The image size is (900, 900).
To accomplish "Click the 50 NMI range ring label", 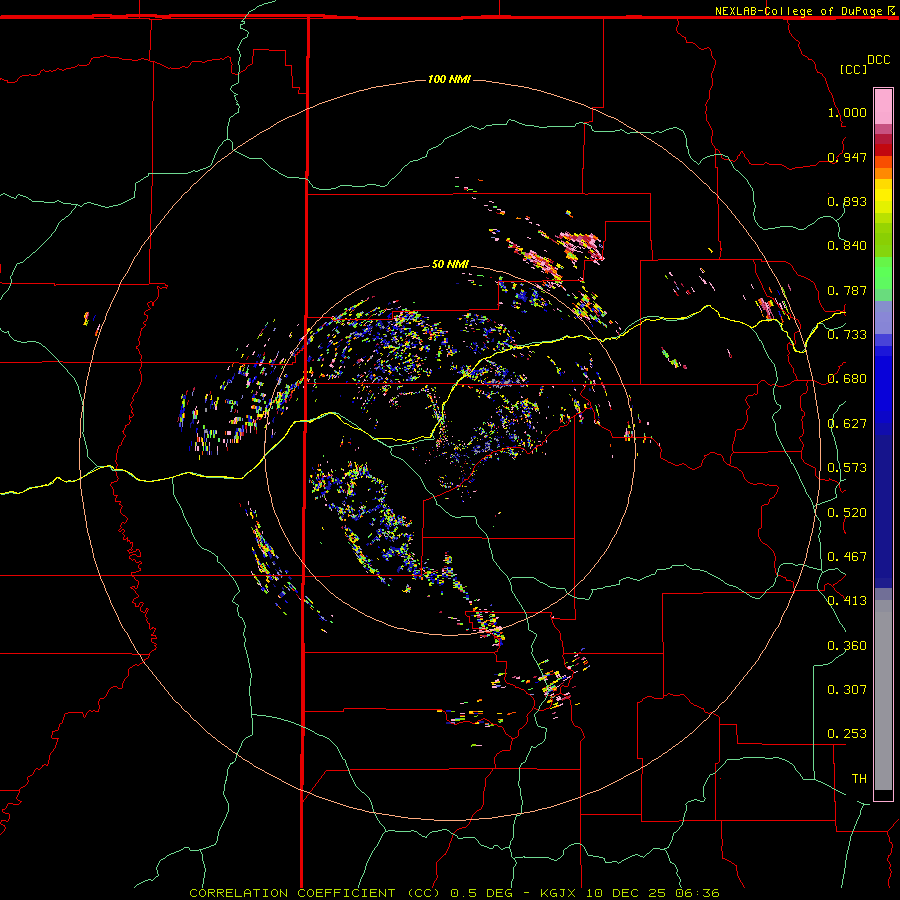I will (450, 264).
